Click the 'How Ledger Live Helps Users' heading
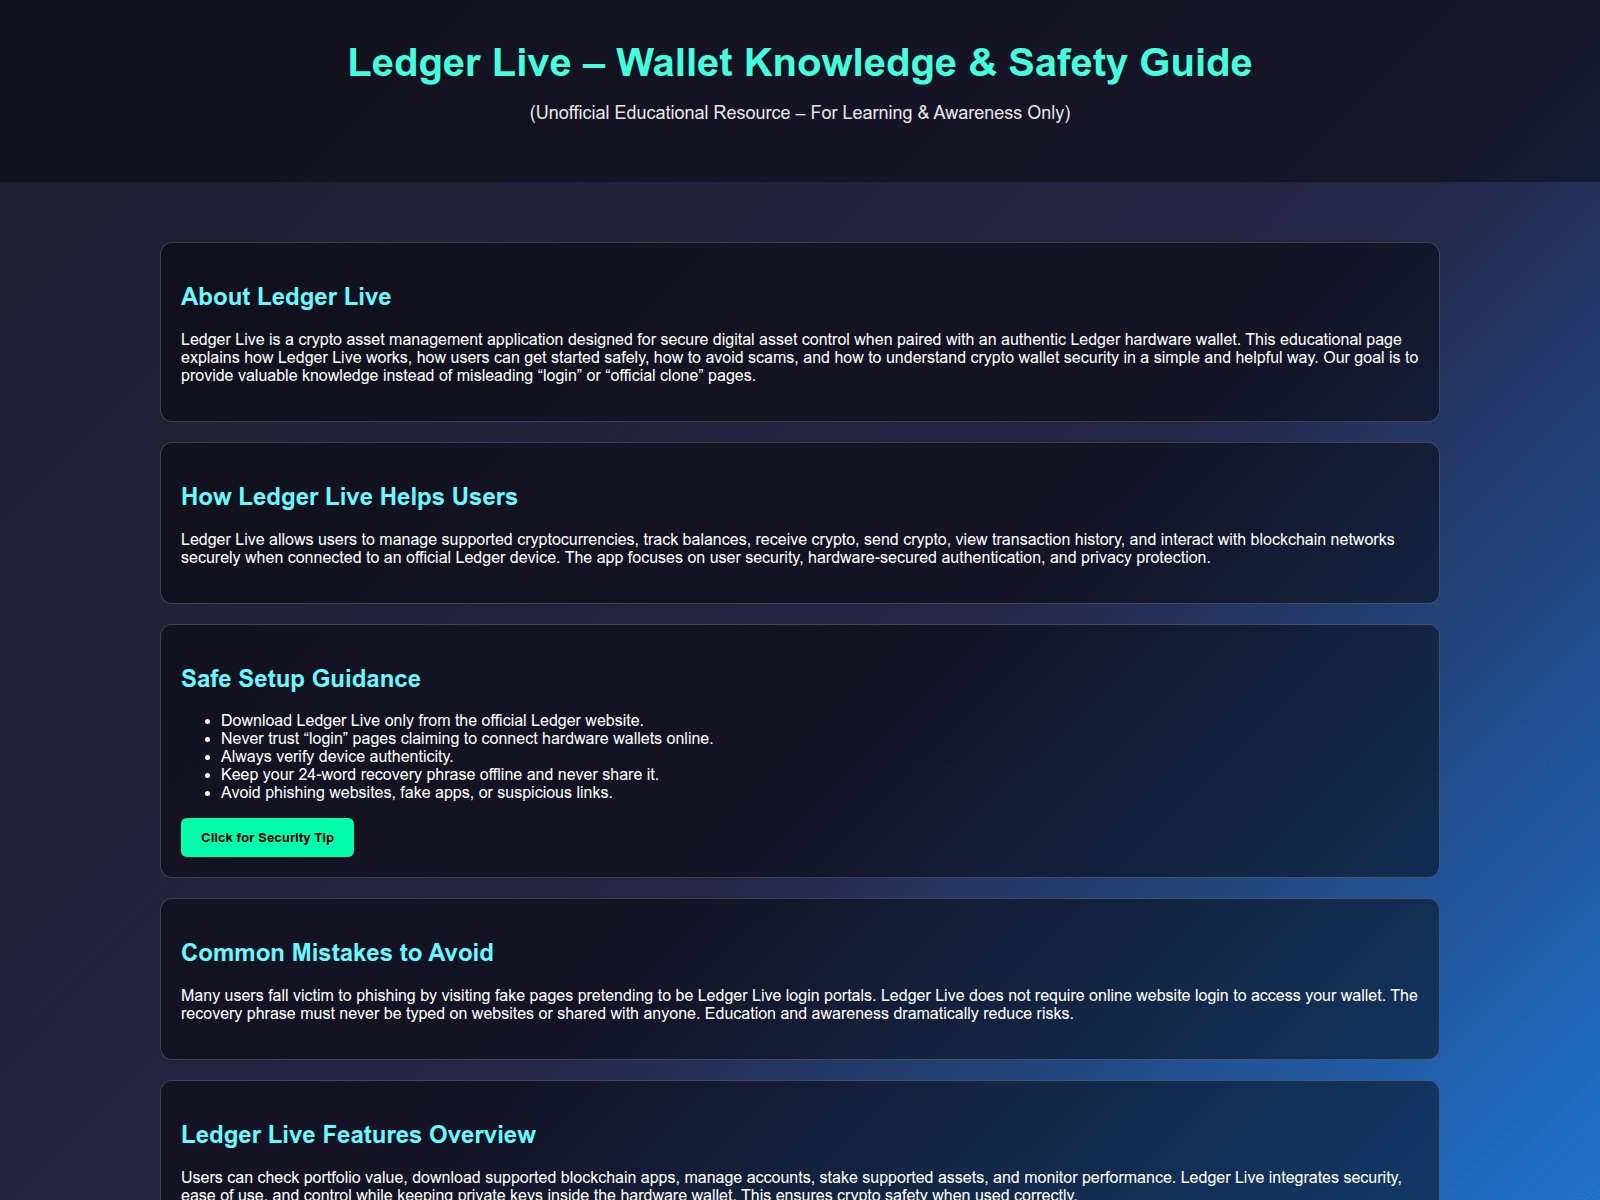The height and width of the screenshot is (1200, 1600). [349, 497]
